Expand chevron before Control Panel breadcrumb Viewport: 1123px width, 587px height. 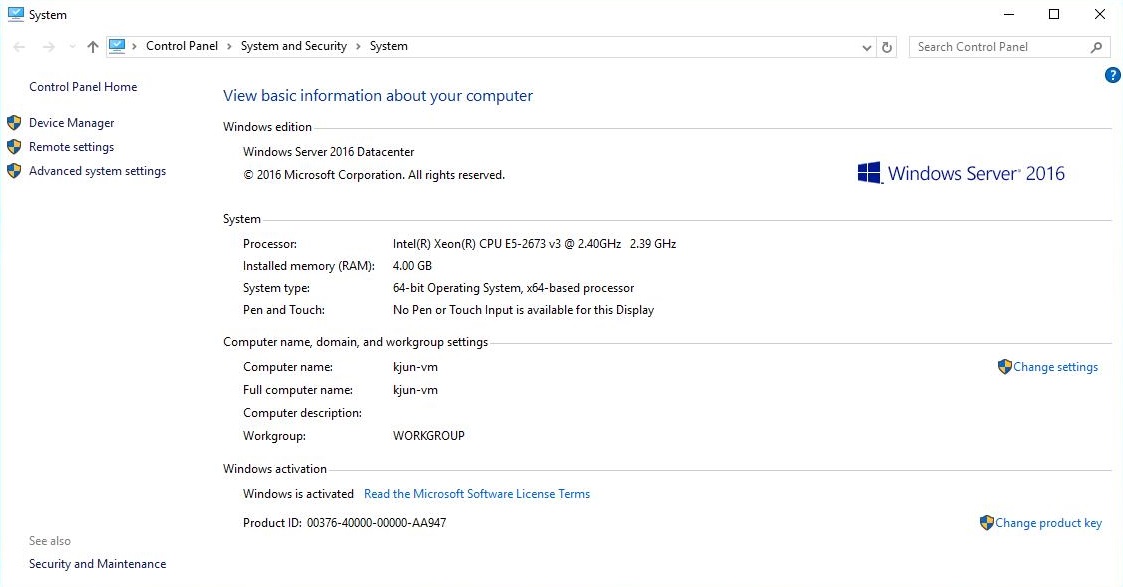(134, 47)
